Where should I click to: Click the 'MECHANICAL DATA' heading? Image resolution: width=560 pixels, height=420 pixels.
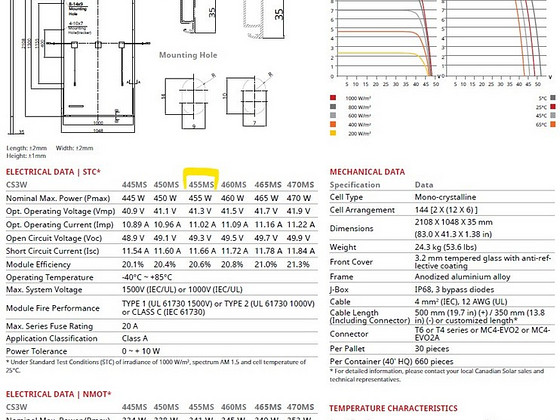coord(367,172)
